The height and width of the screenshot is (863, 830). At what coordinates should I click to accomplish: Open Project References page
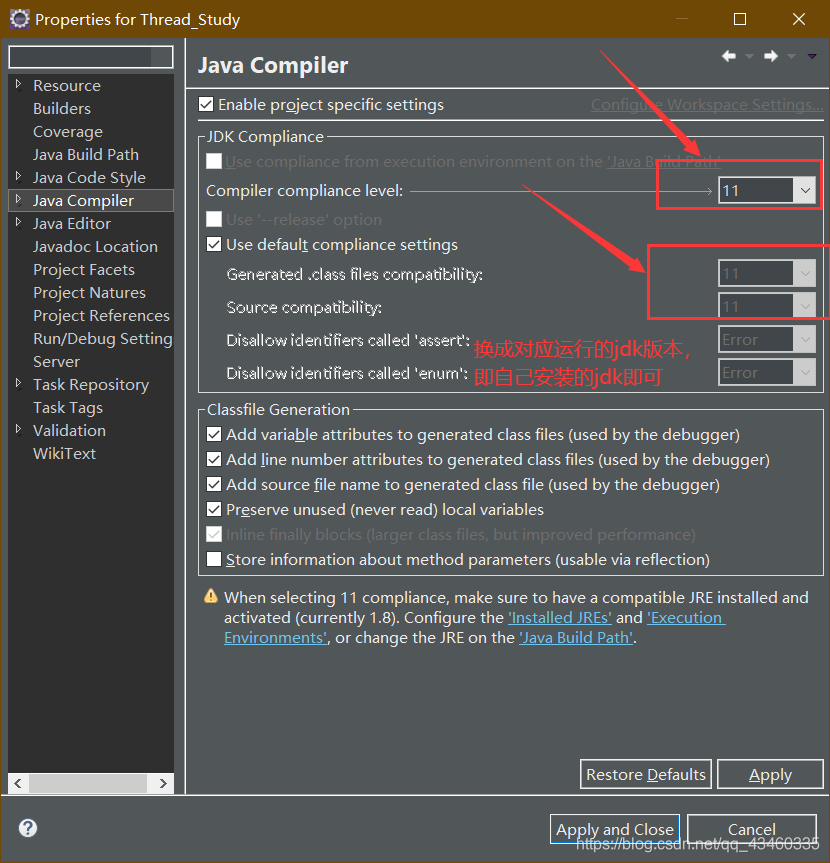(101, 315)
